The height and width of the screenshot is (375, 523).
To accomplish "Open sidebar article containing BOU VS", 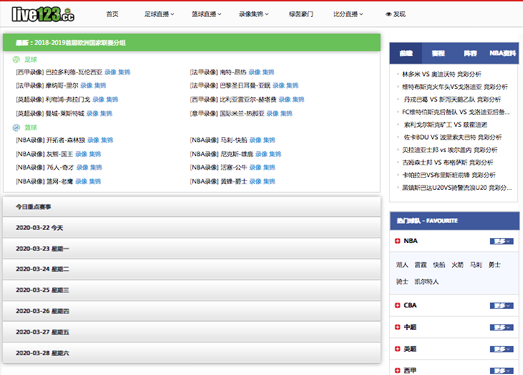I will coord(453,137).
